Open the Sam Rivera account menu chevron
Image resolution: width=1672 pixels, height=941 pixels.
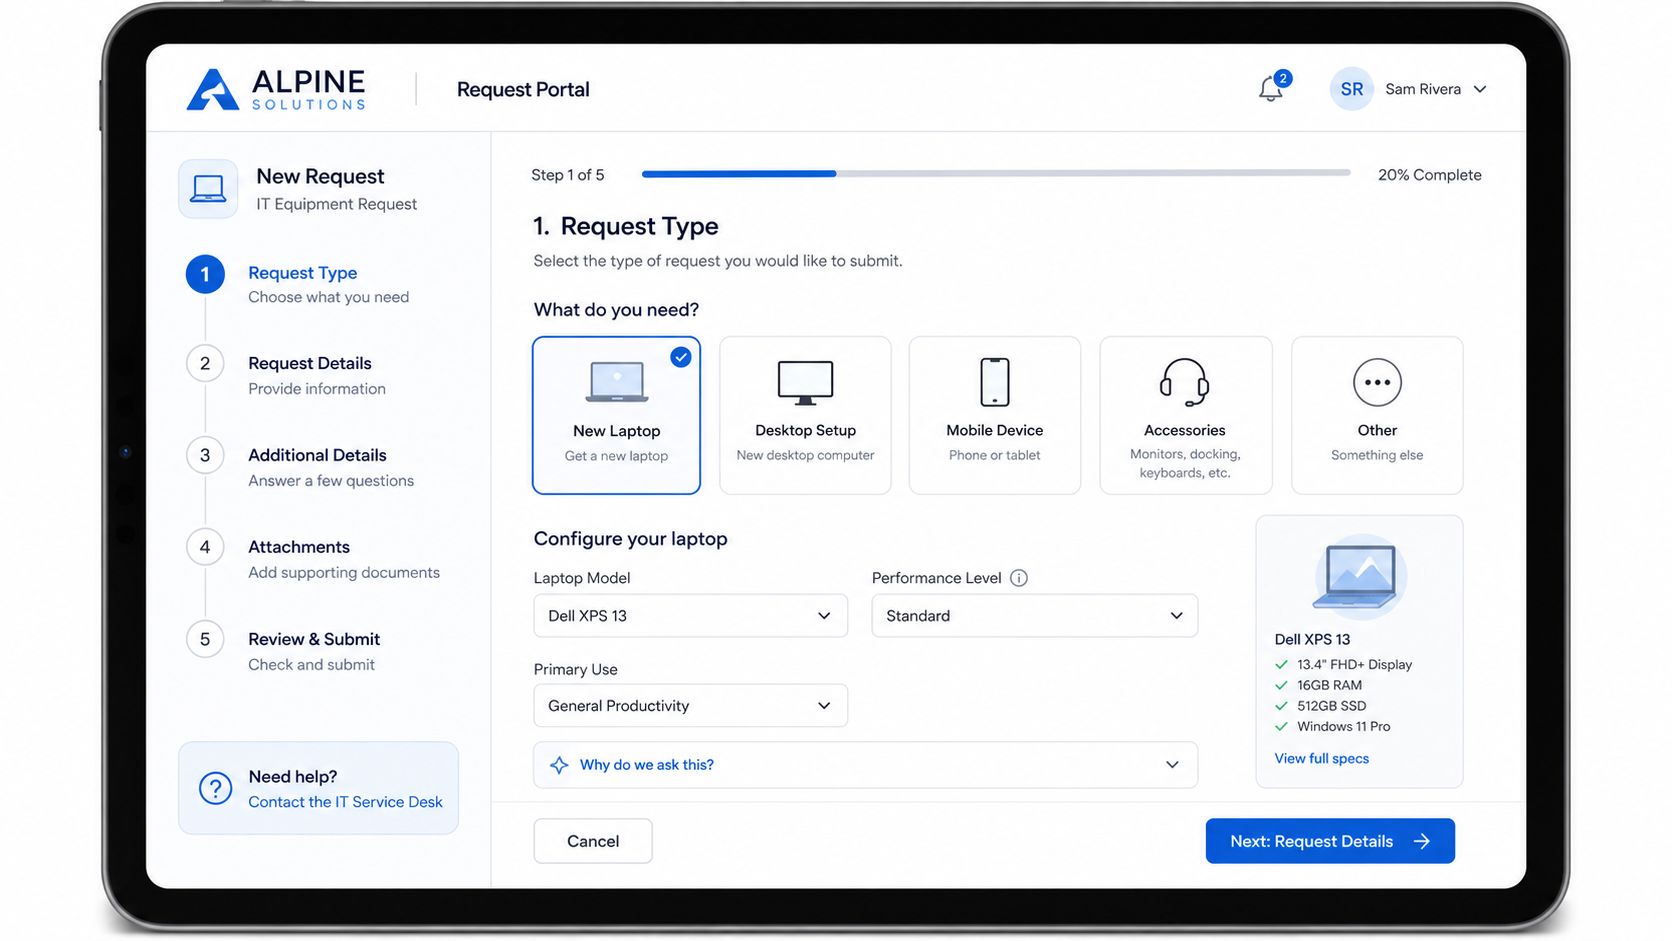click(1480, 89)
